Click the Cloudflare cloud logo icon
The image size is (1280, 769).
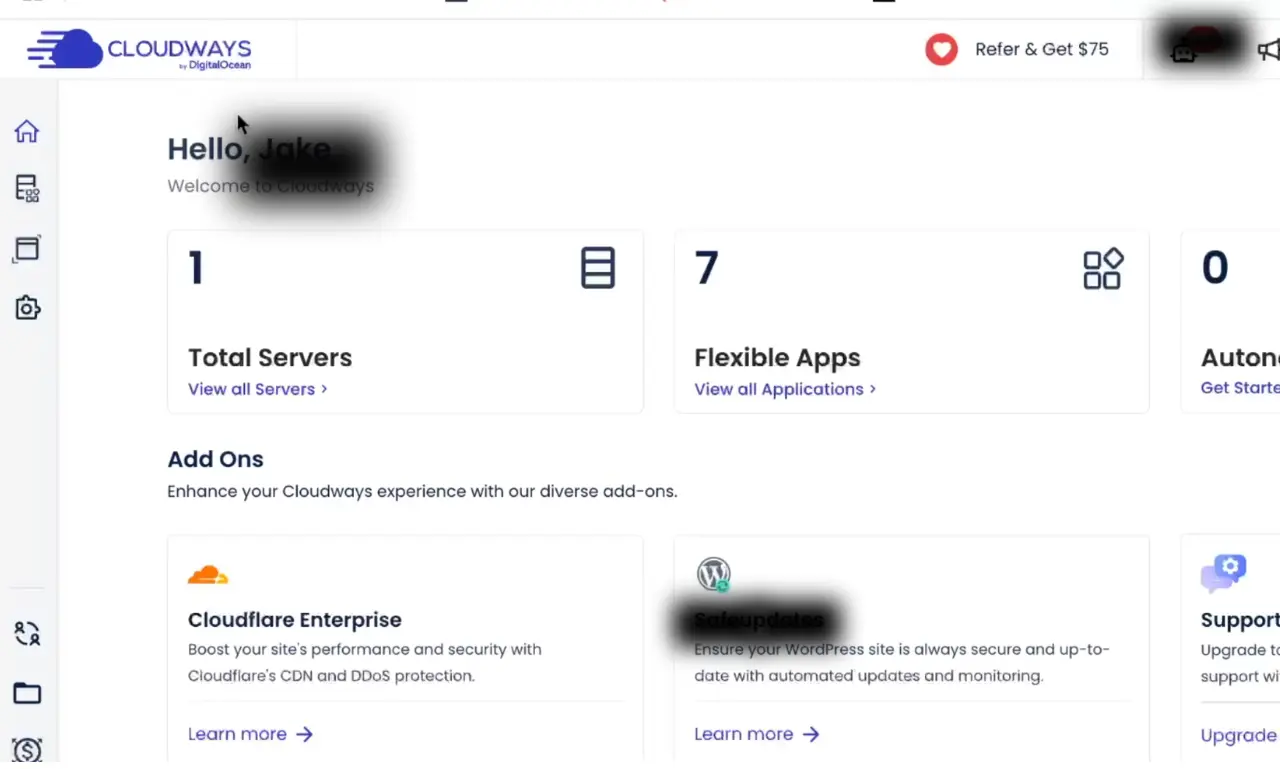click(208, 575)
